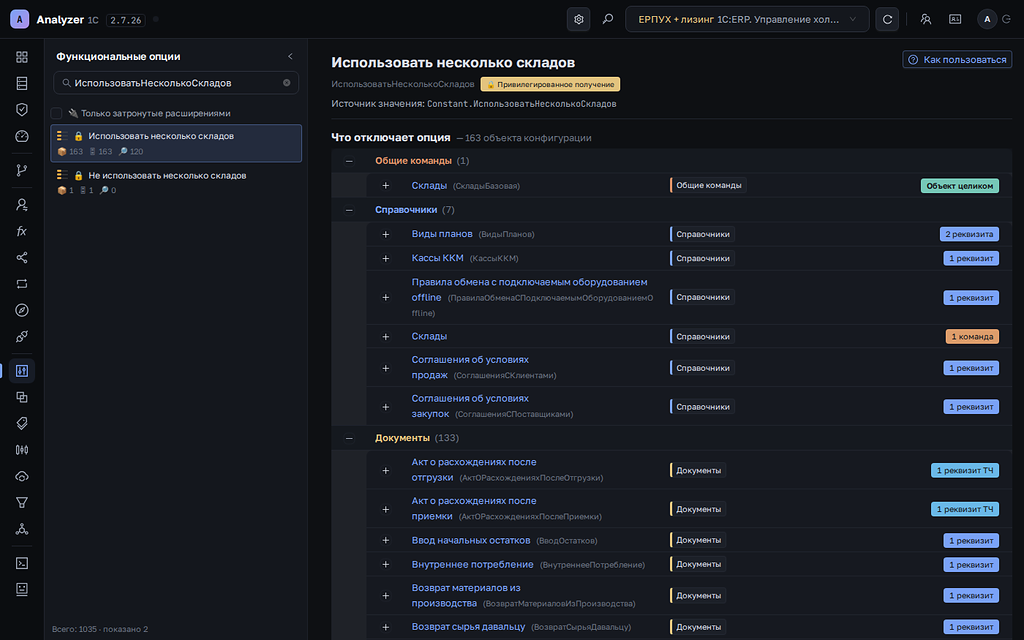Open the Внутреннее потребление document link
This screenshot has width=1024, height=640.
472,564
